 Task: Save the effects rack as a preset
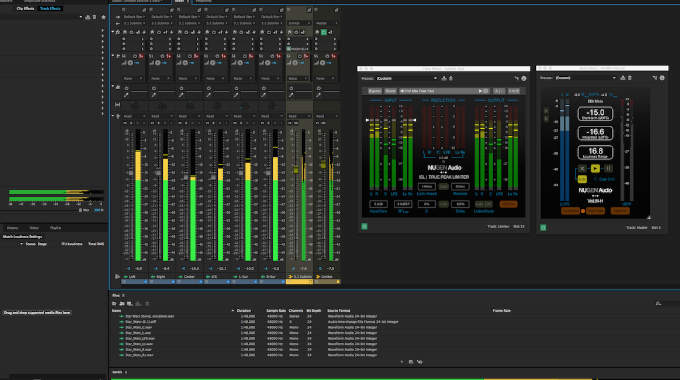88,17
